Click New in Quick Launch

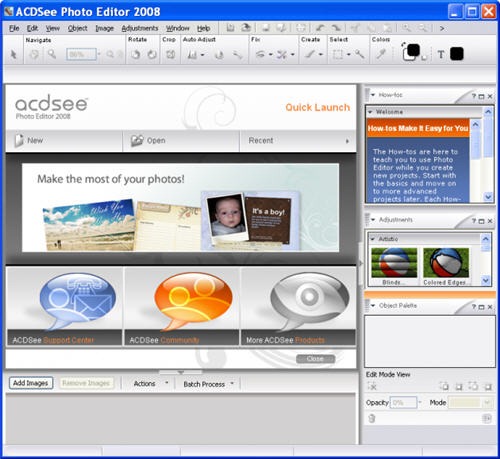tap(64, 141)
